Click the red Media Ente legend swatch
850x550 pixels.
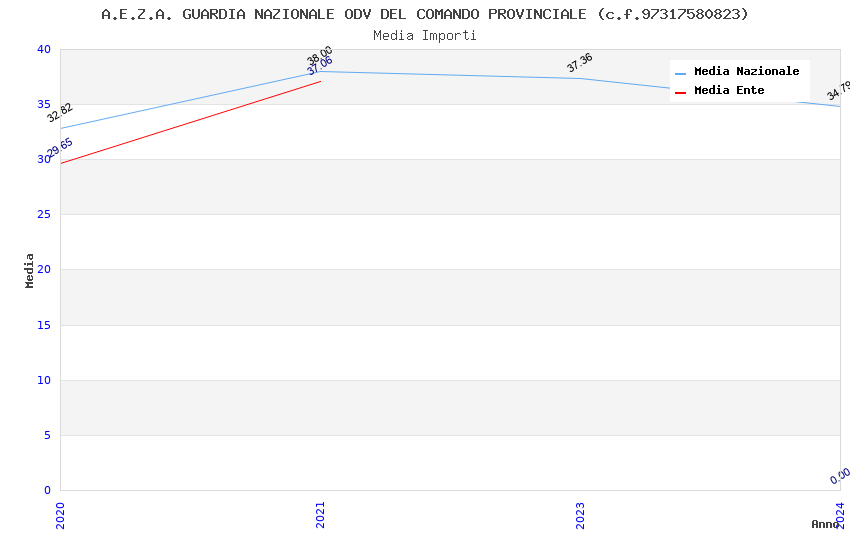click(680, 93)
